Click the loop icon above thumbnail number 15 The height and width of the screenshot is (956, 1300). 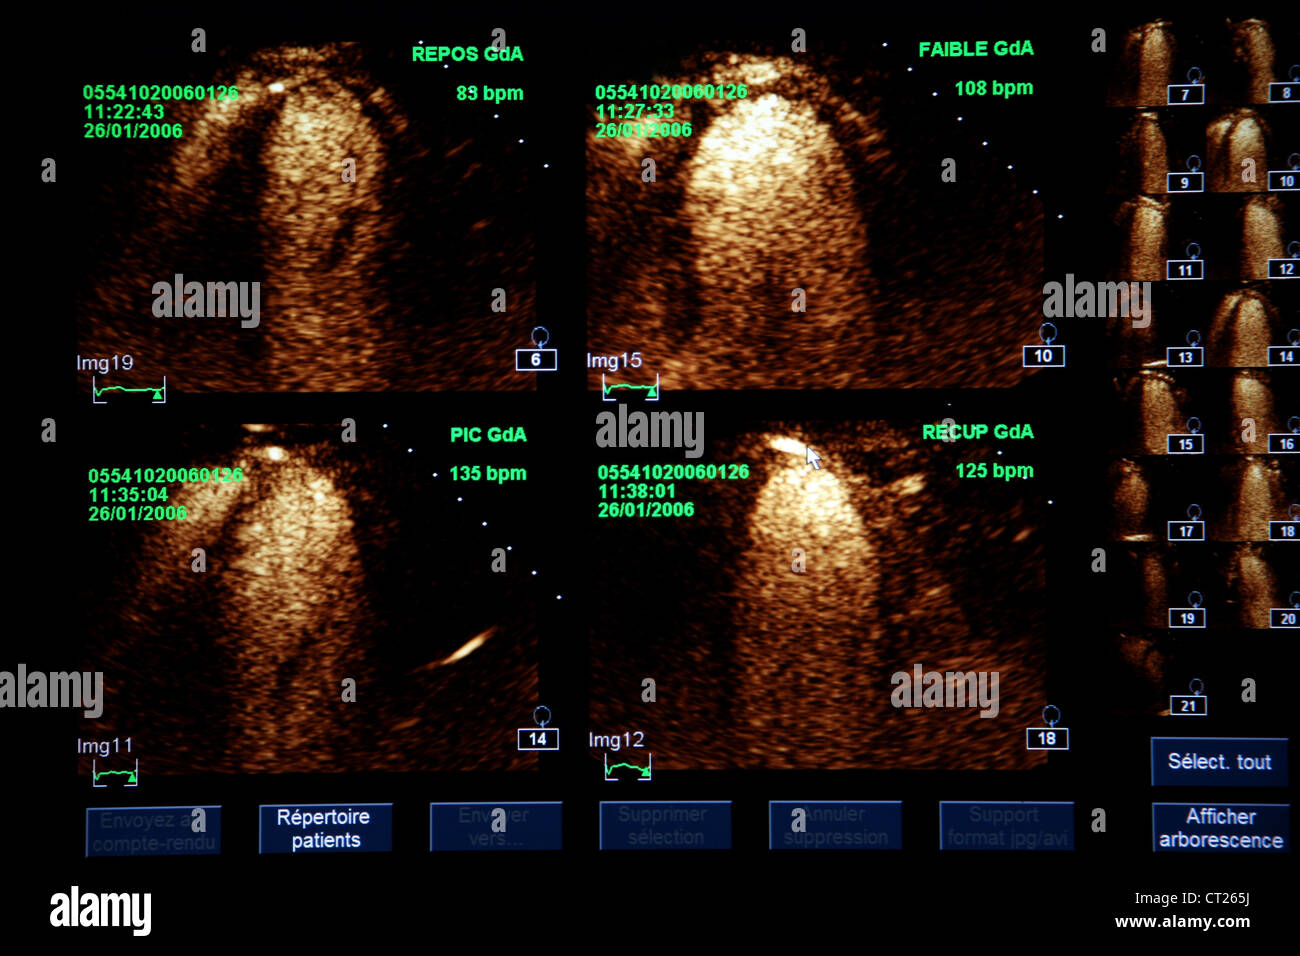click(x=1194, y=425)
